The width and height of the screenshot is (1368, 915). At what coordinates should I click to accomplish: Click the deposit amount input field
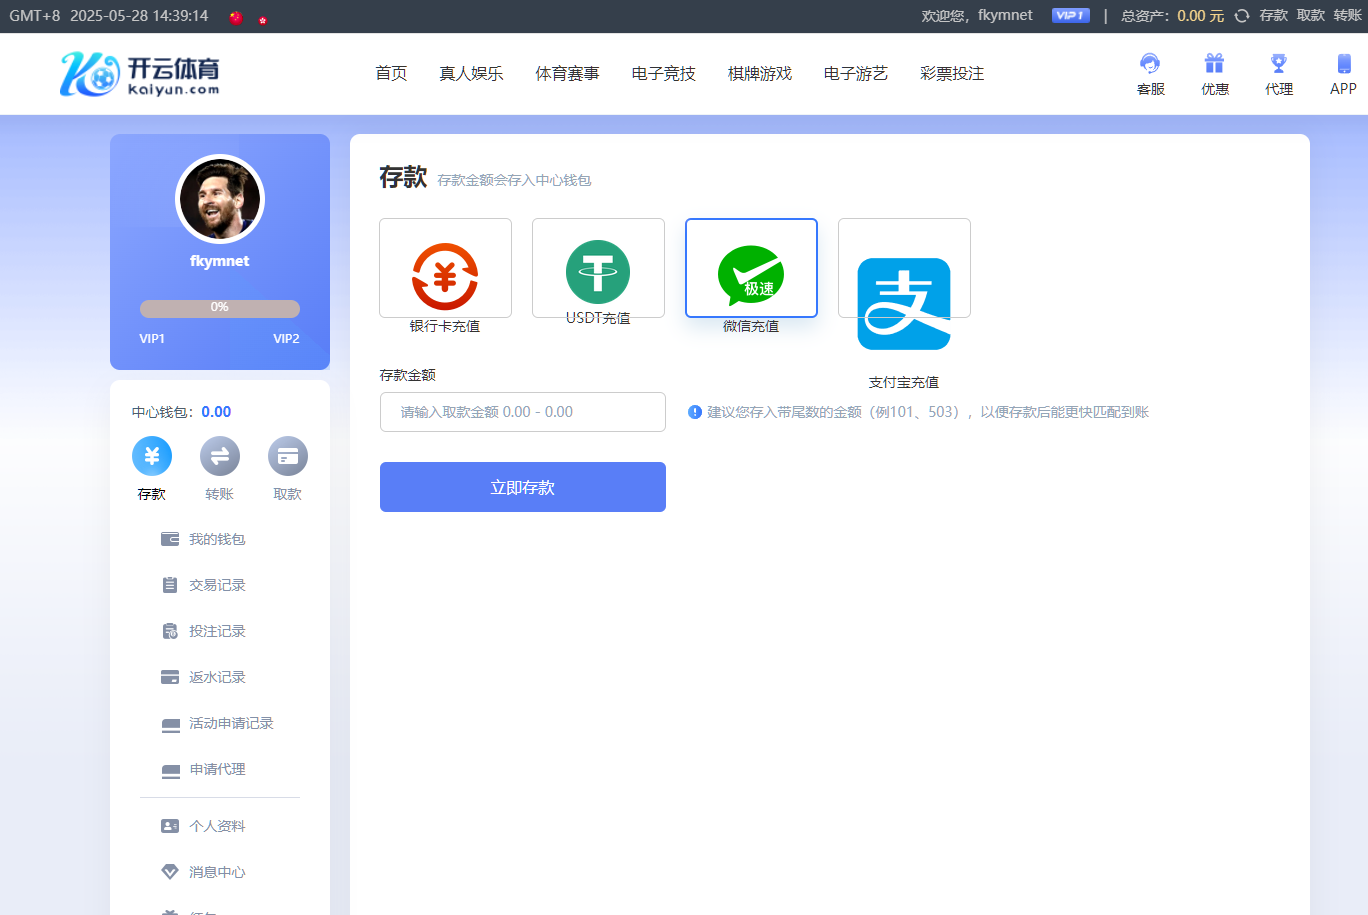[x=523, y=412]
